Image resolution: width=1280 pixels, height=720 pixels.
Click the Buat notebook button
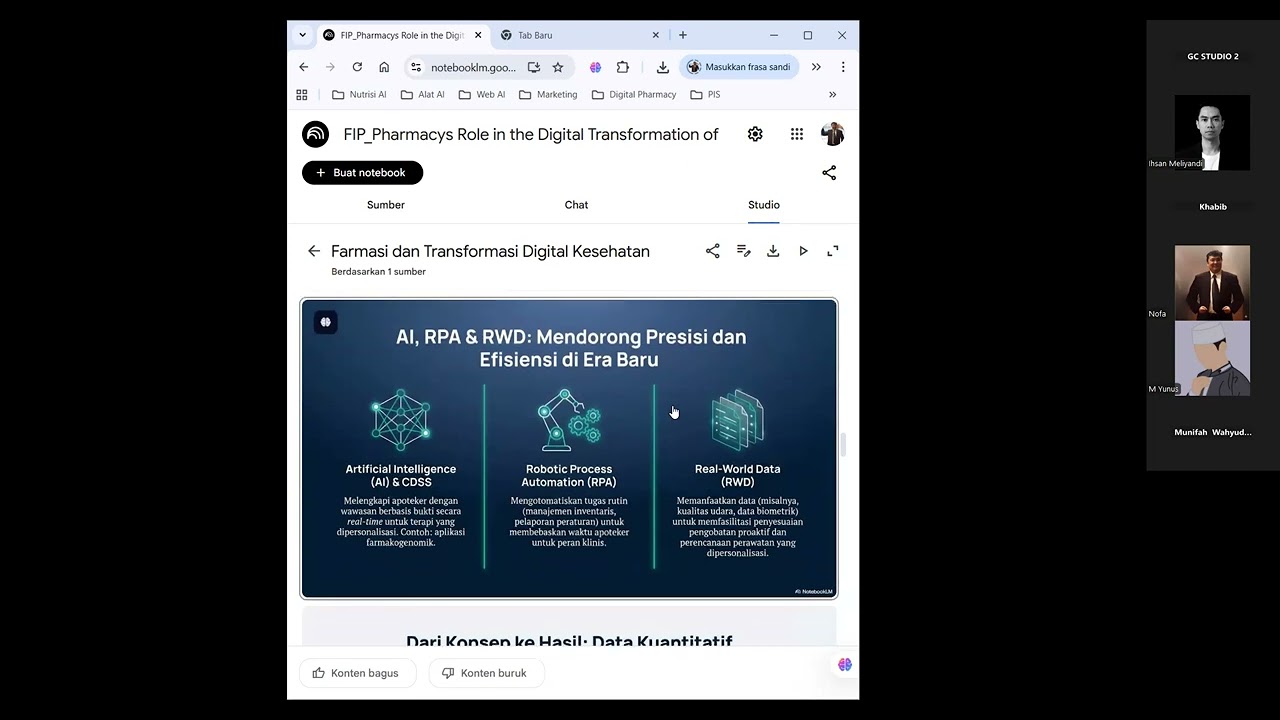pos(362,173)
